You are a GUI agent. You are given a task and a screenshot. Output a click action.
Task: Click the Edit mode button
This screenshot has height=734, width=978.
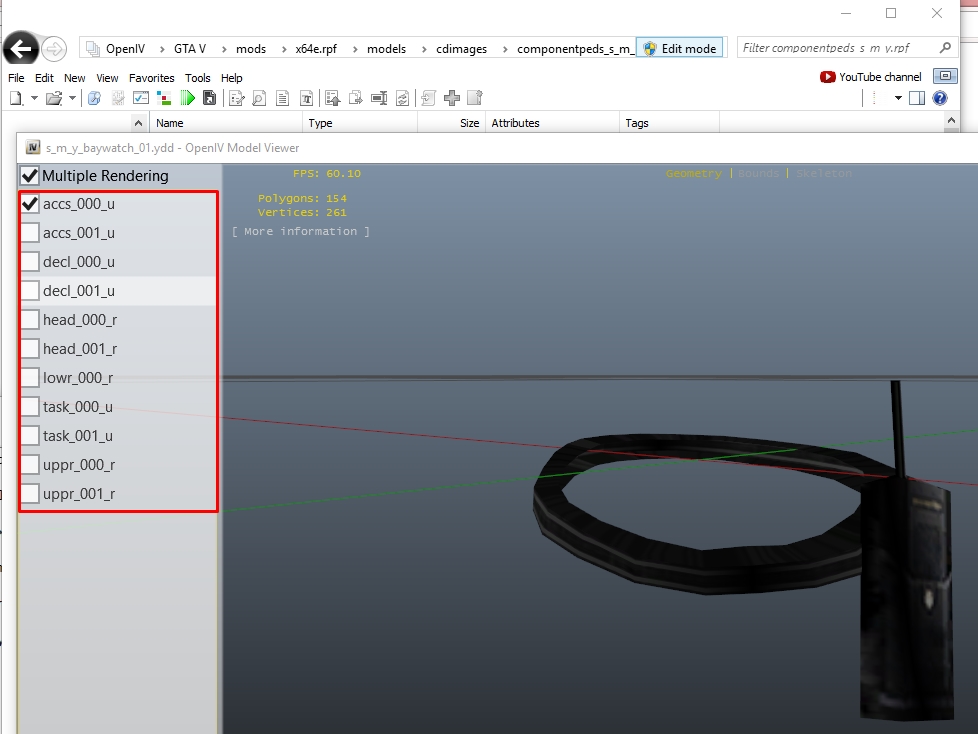pyautogui.click(x=680, y=48)
